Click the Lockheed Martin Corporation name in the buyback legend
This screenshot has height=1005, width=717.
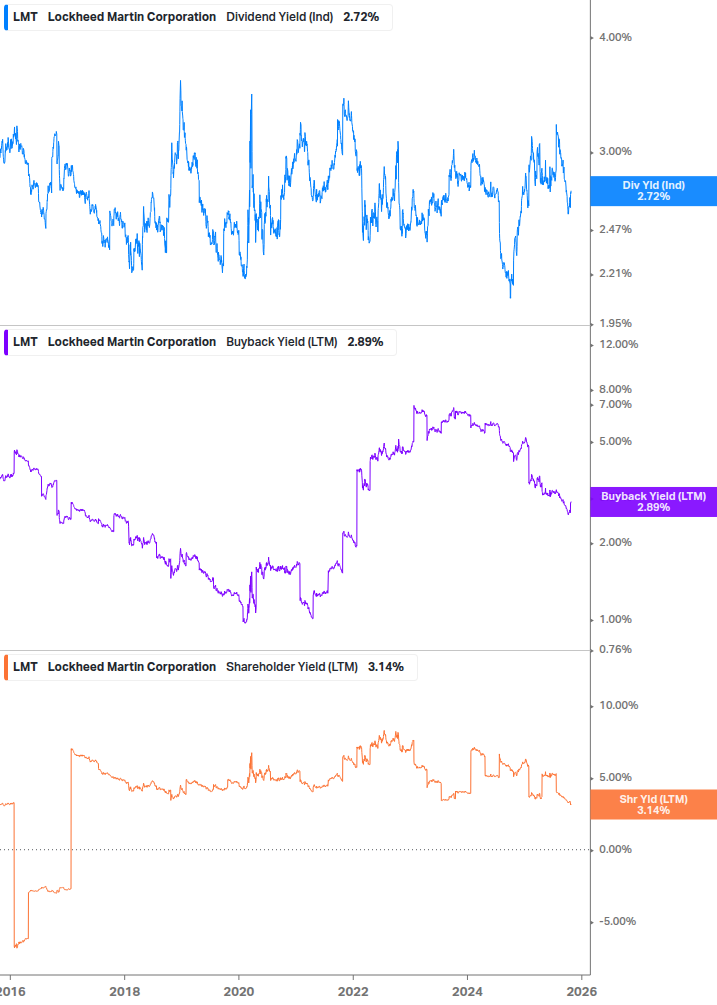pyautogui.click(x=131, y=342)
